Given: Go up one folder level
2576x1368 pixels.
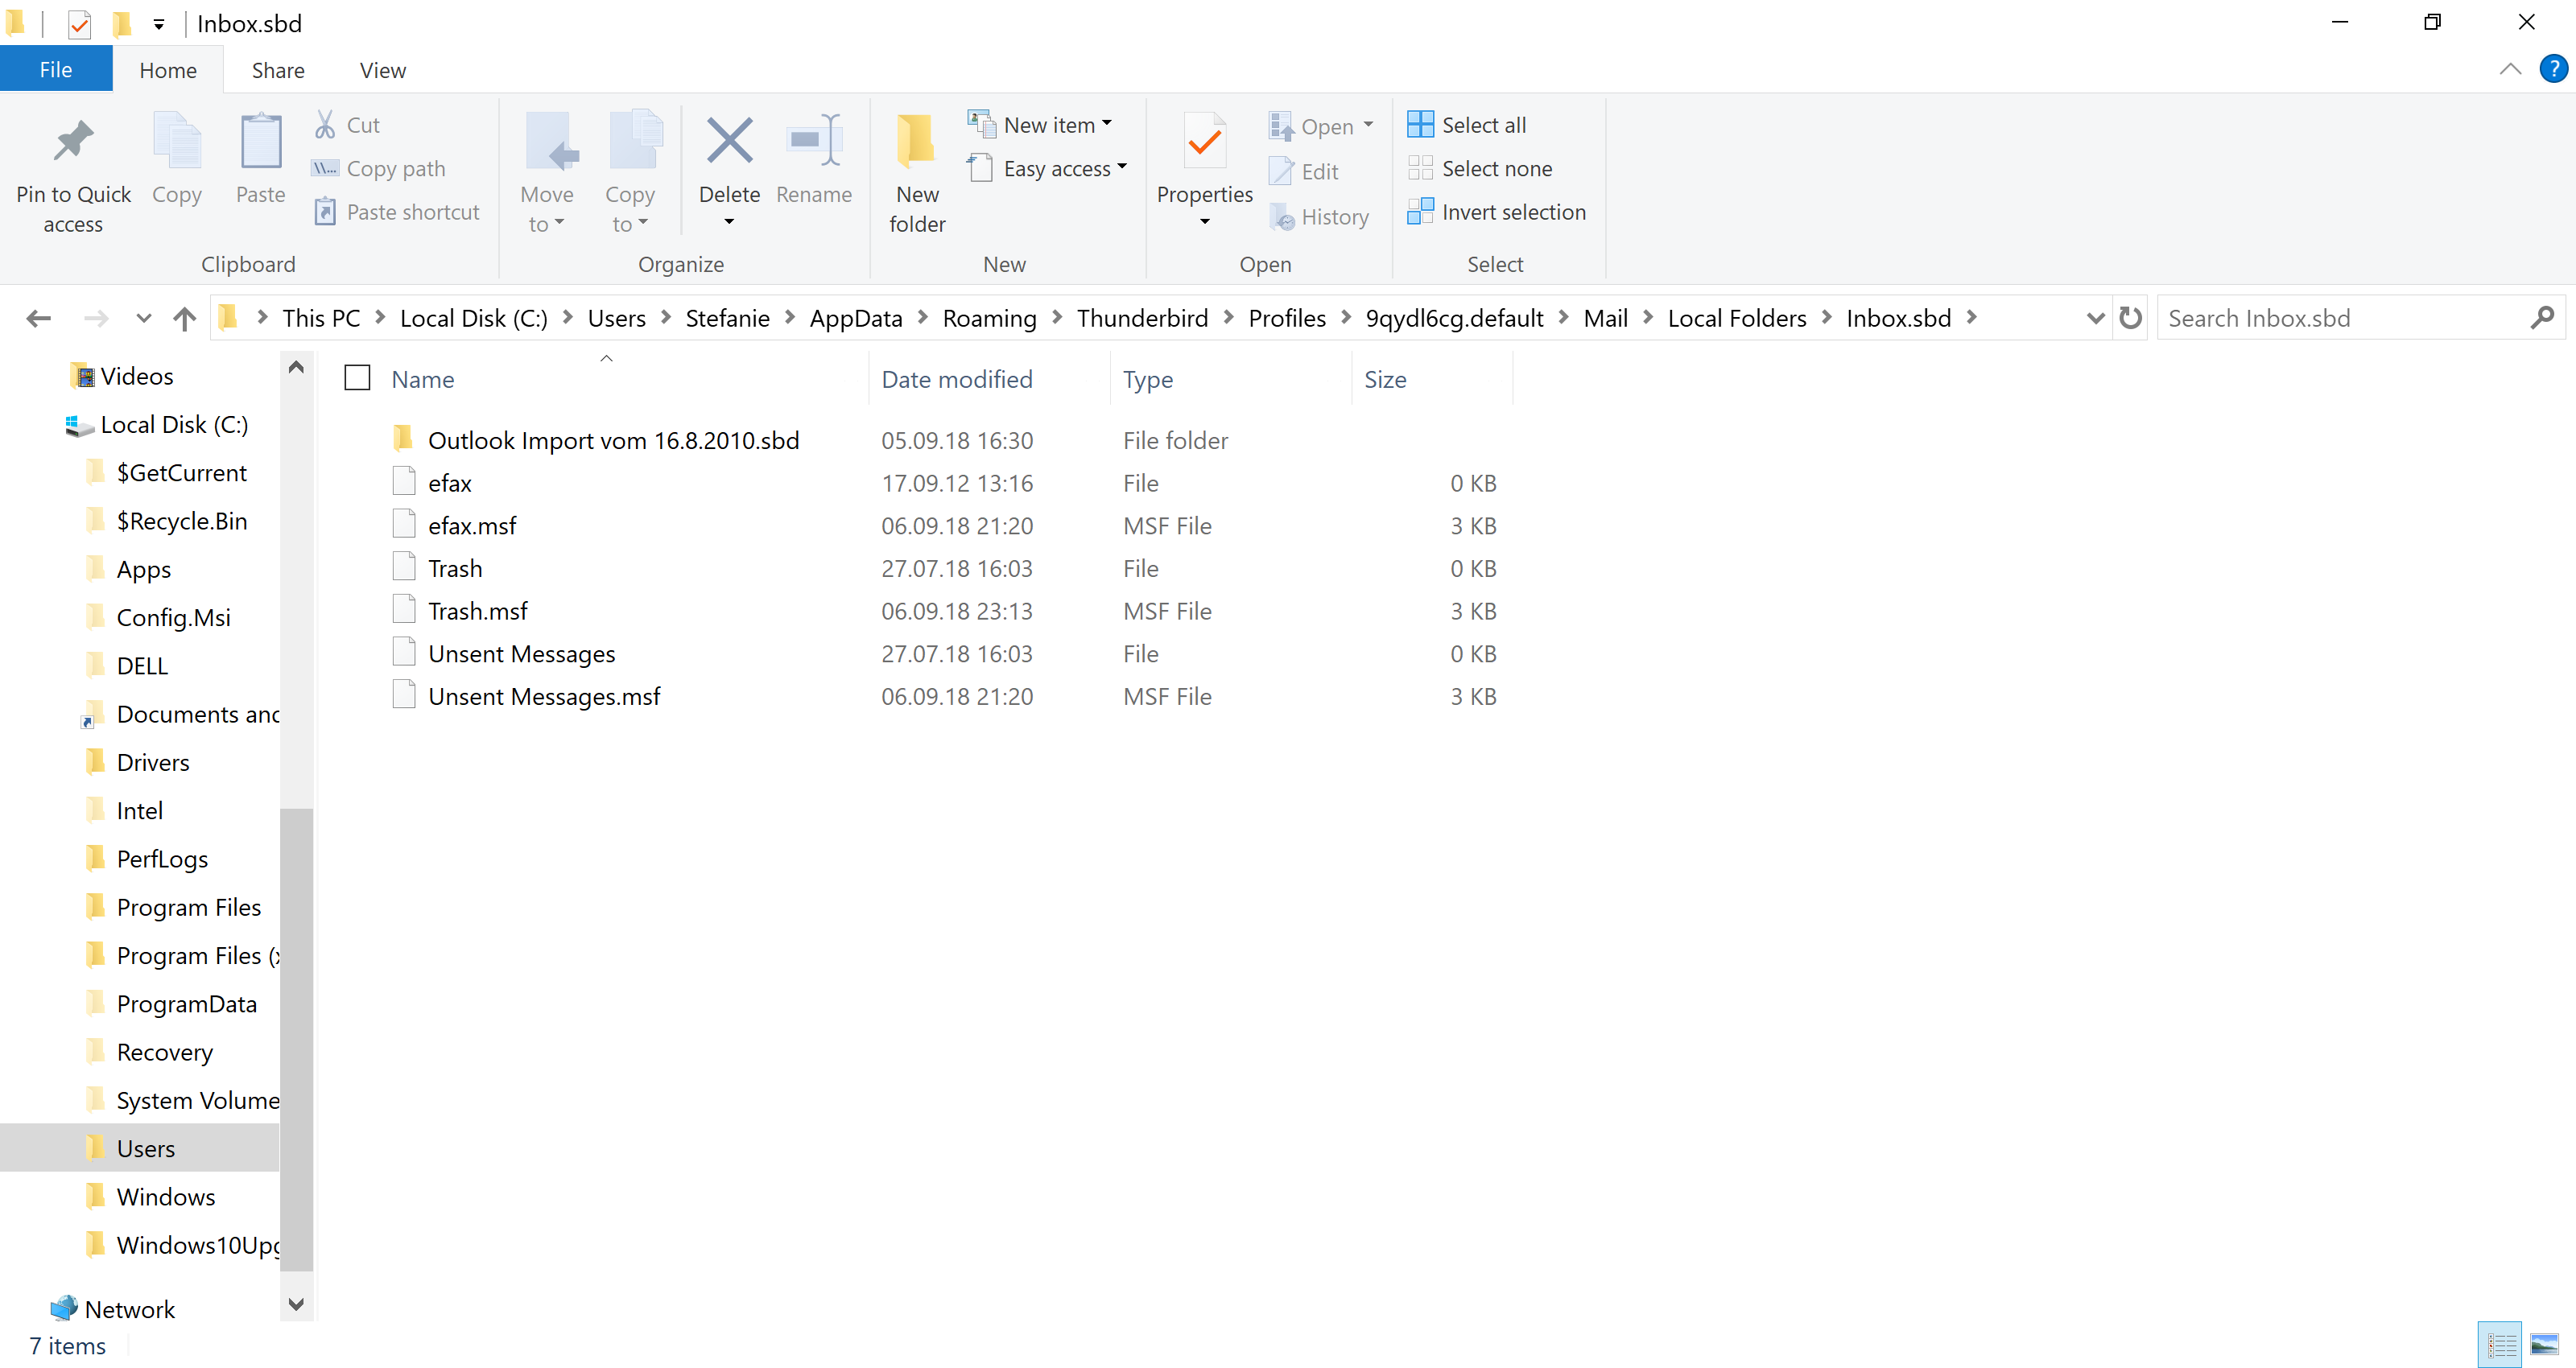Looking at the screenshot, I should tap(185, 318).
